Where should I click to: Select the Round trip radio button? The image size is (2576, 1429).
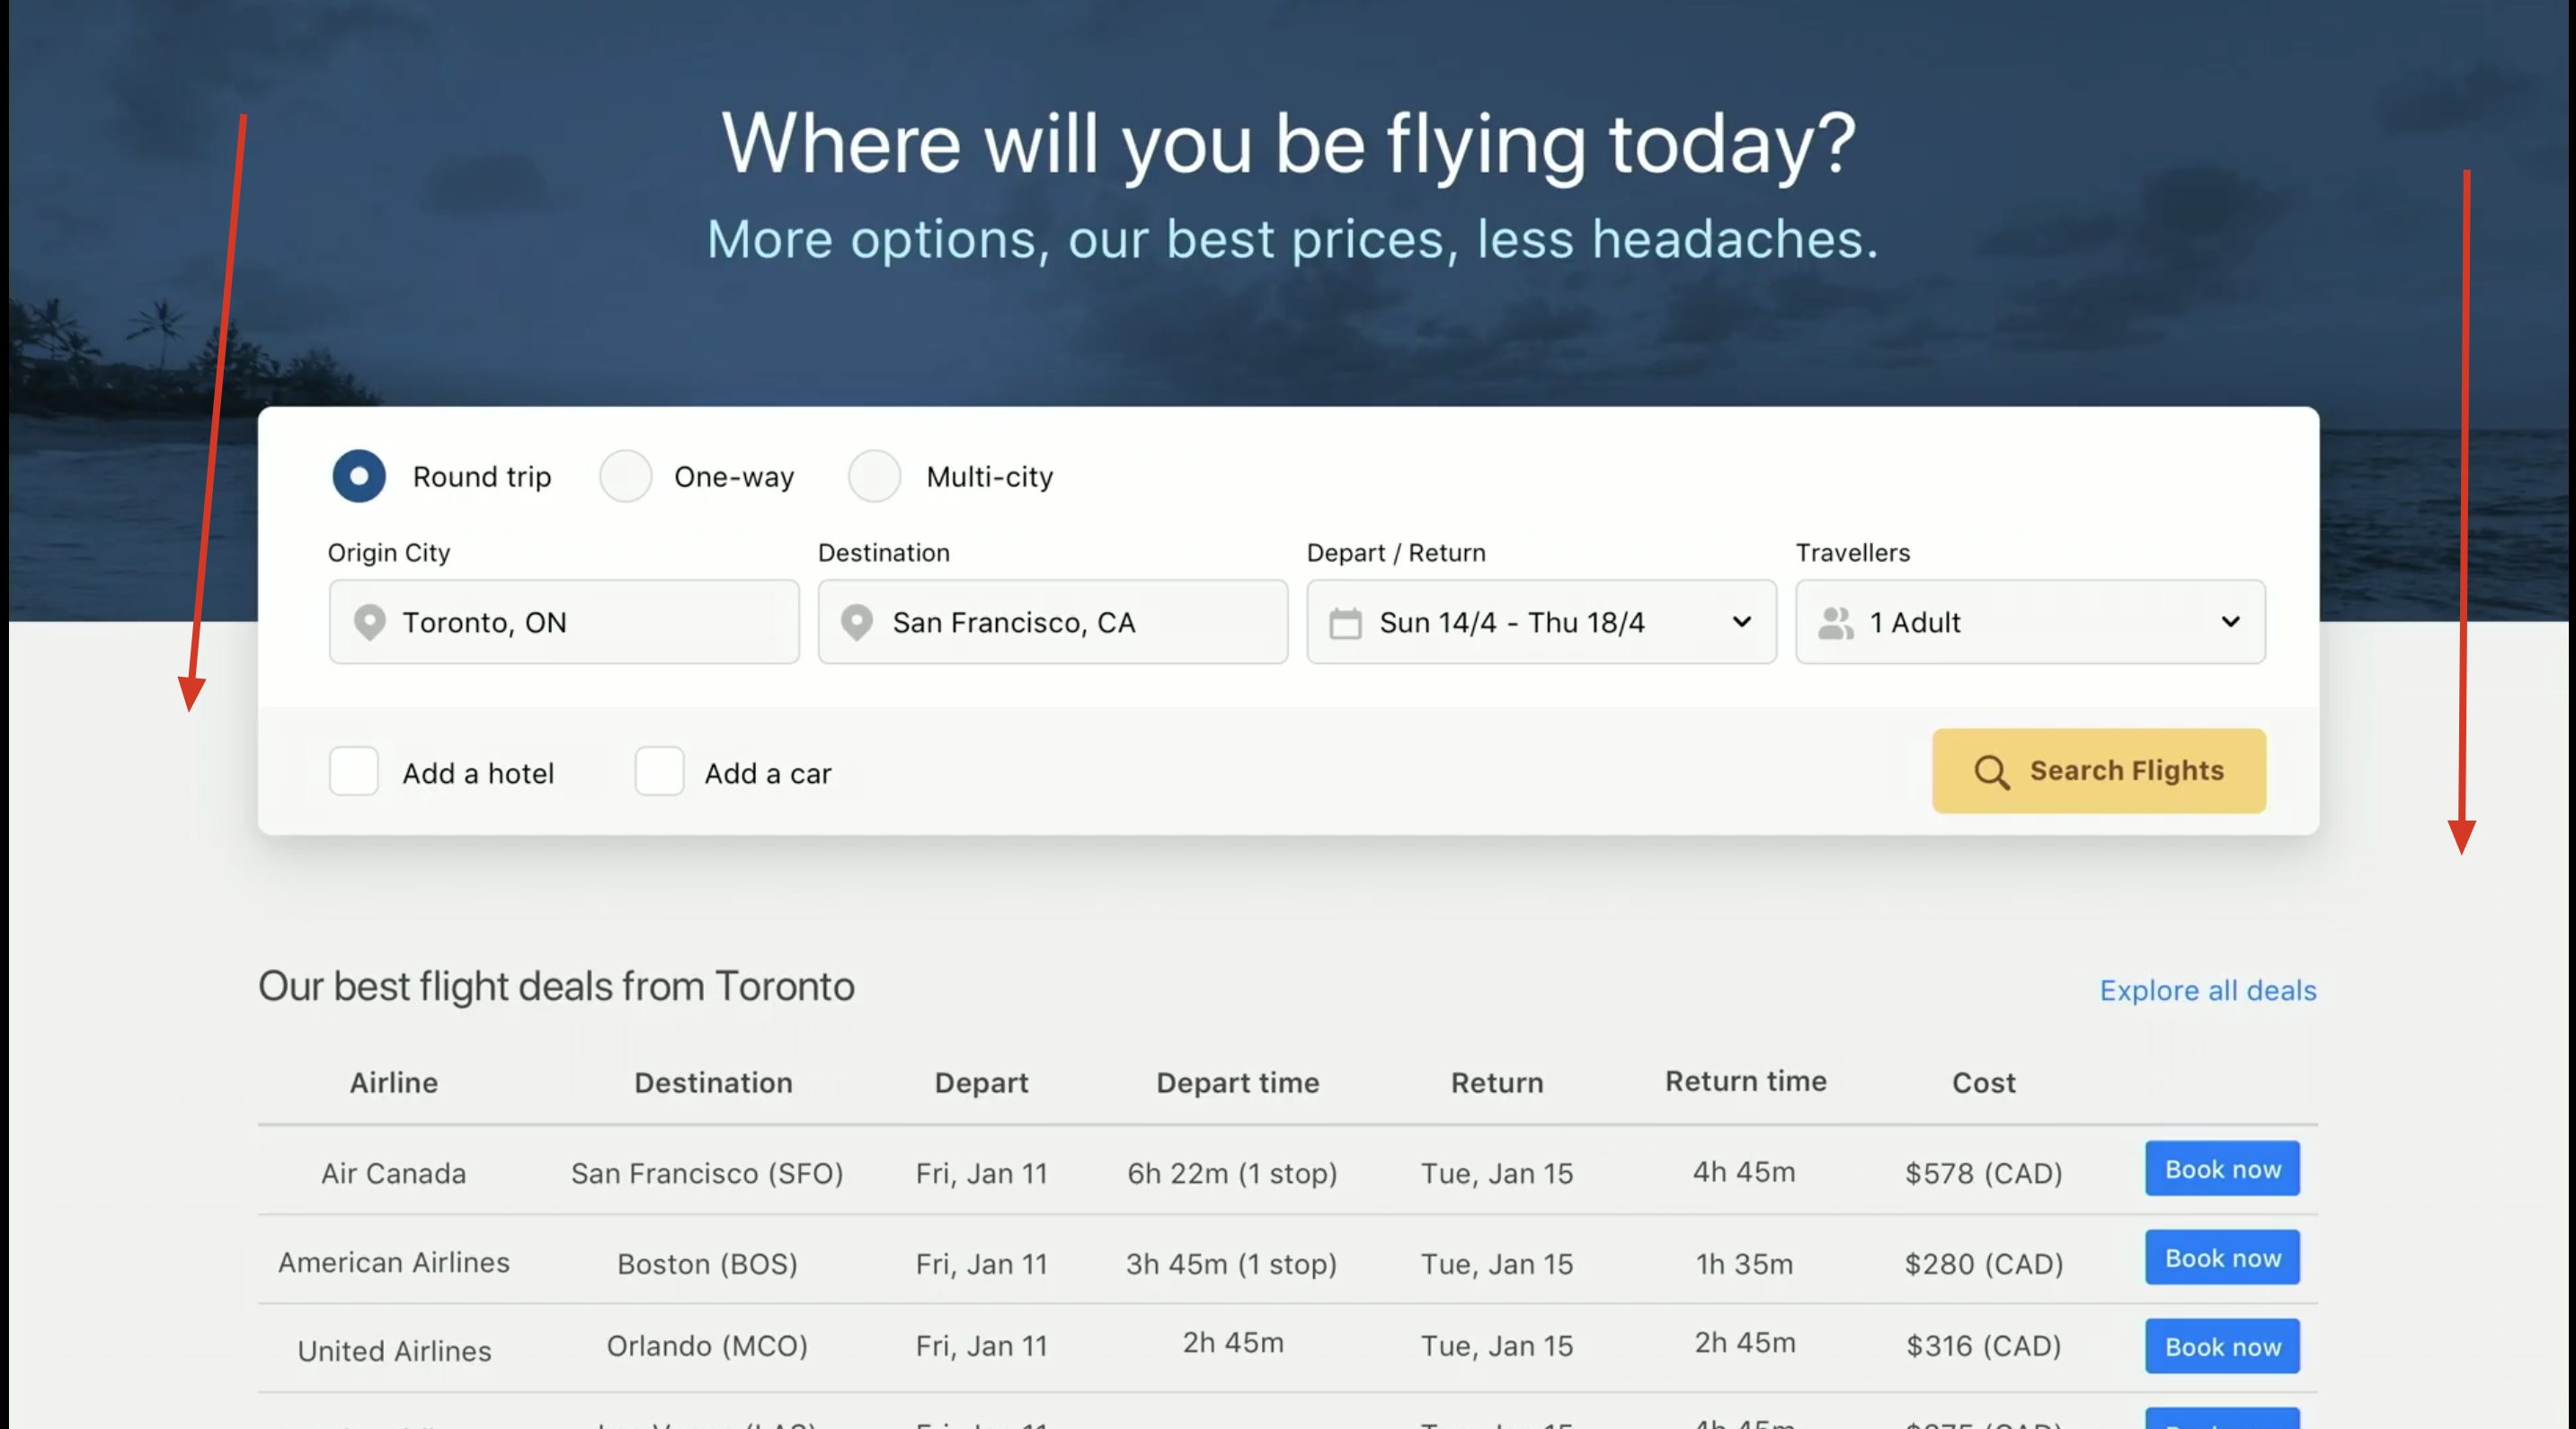[x=359, y=476]
